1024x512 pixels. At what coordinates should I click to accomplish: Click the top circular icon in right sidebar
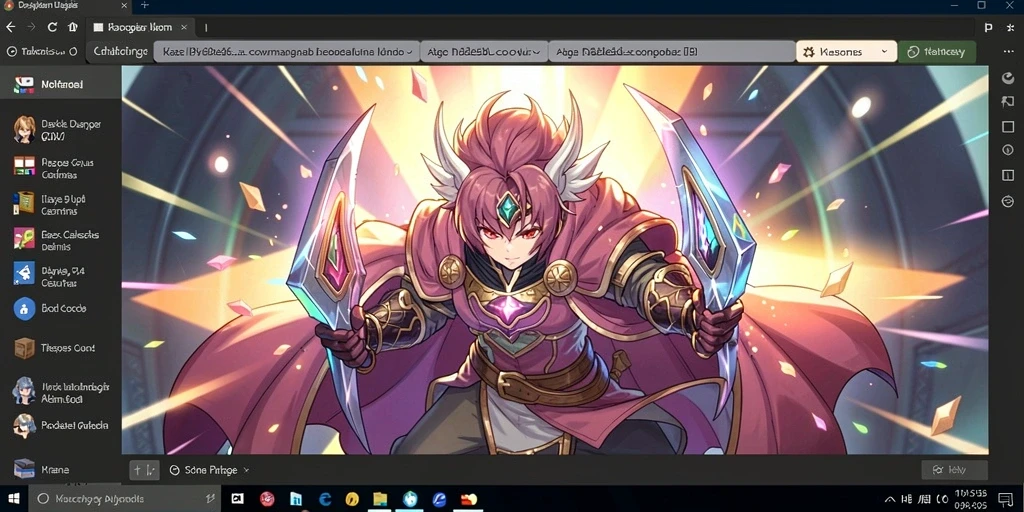coord(1008,78)
